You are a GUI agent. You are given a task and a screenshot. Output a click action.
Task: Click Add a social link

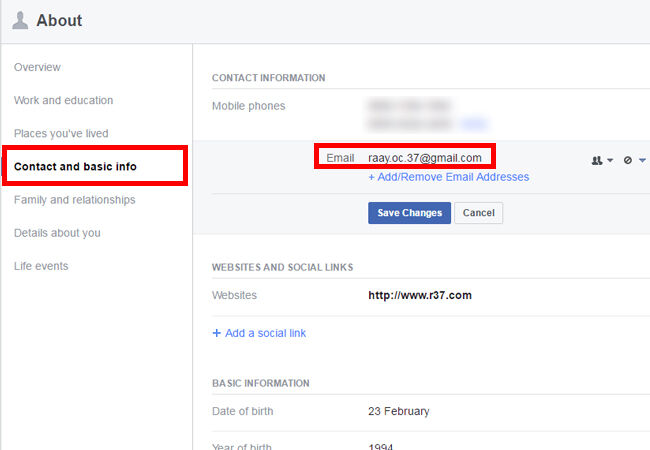click(x=265, y=333)
